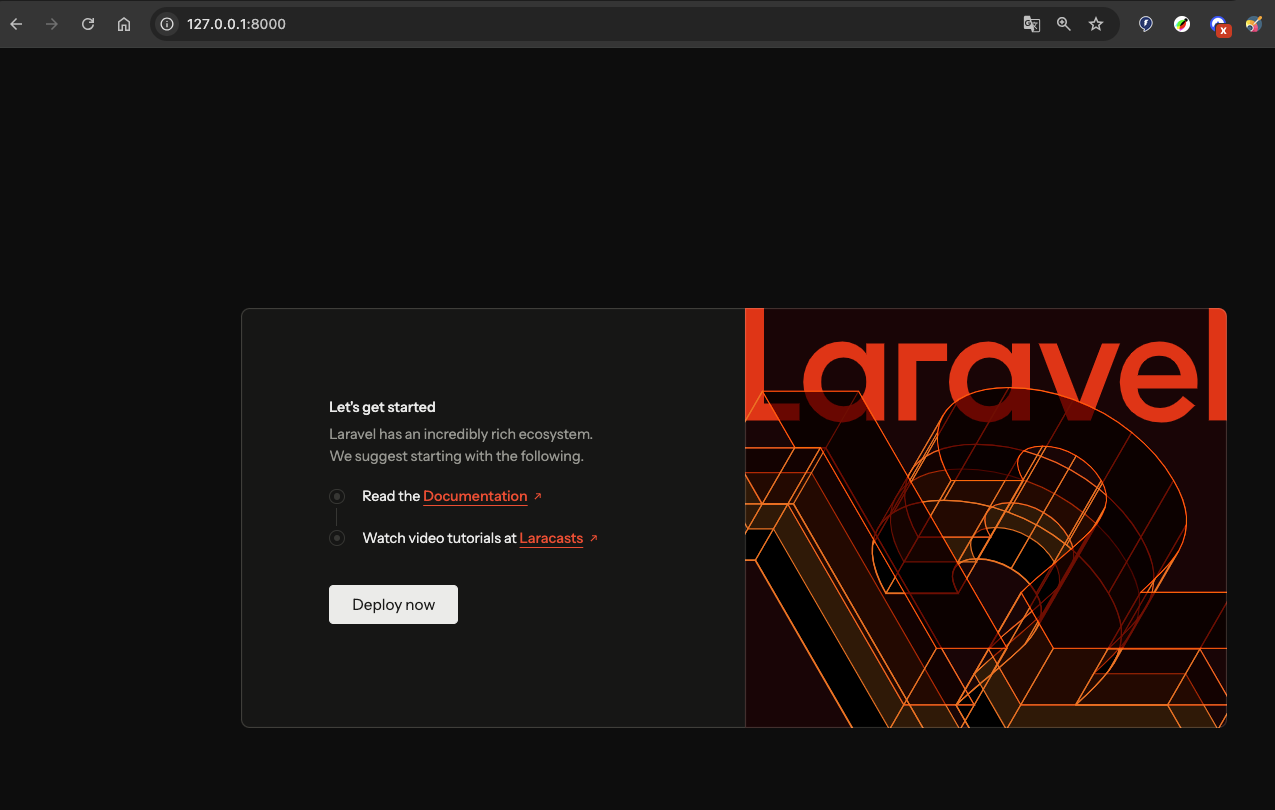Open the zoom magnifier in address bar

tap(1064, 24)
